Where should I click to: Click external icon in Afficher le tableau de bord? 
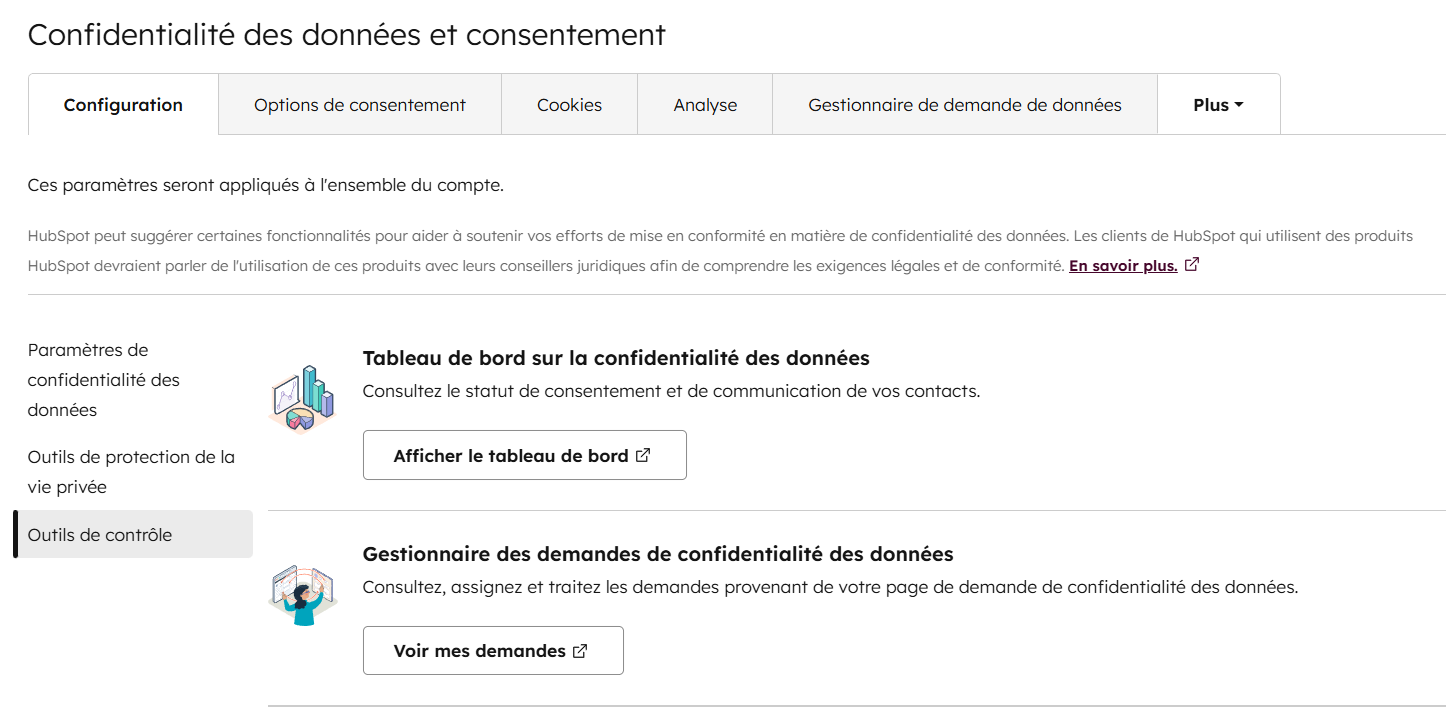643,455
